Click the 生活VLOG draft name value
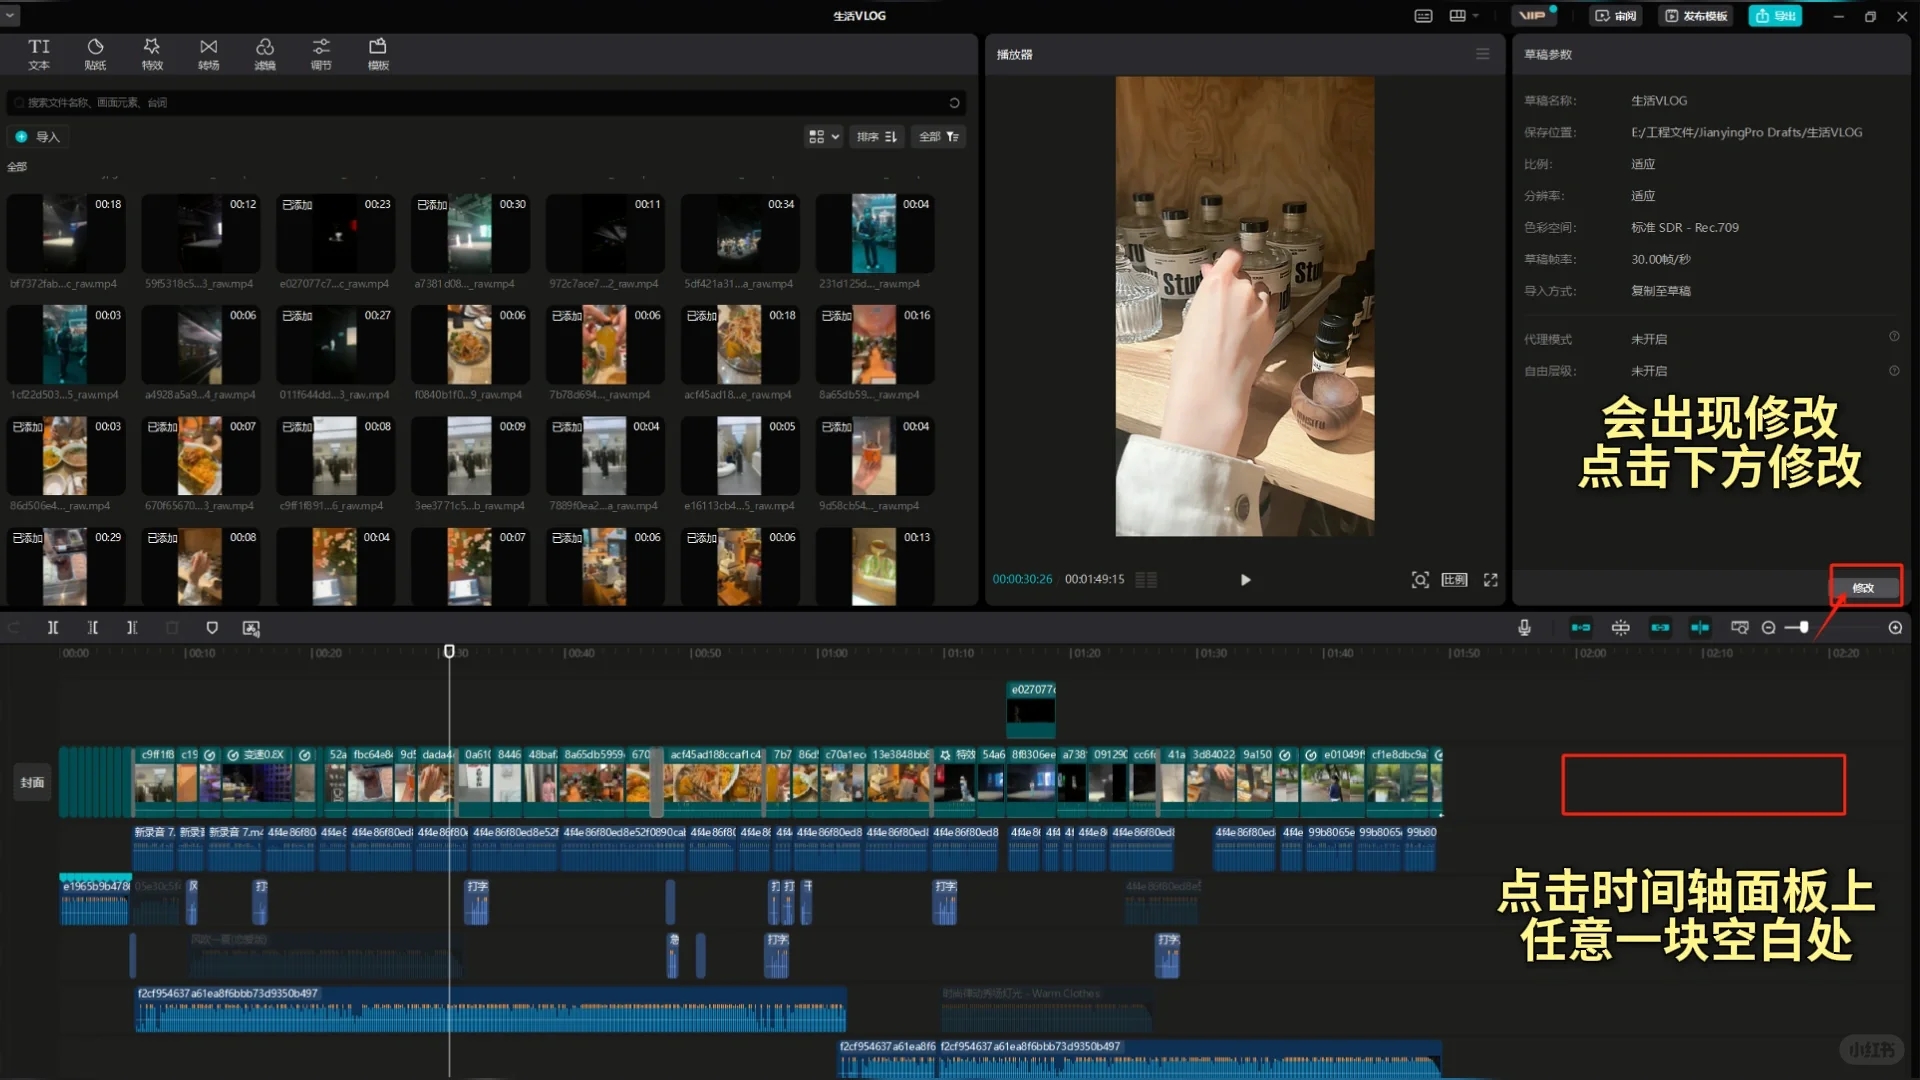This screenshot has height=1080, width=1920. (x=1659, y=101)
